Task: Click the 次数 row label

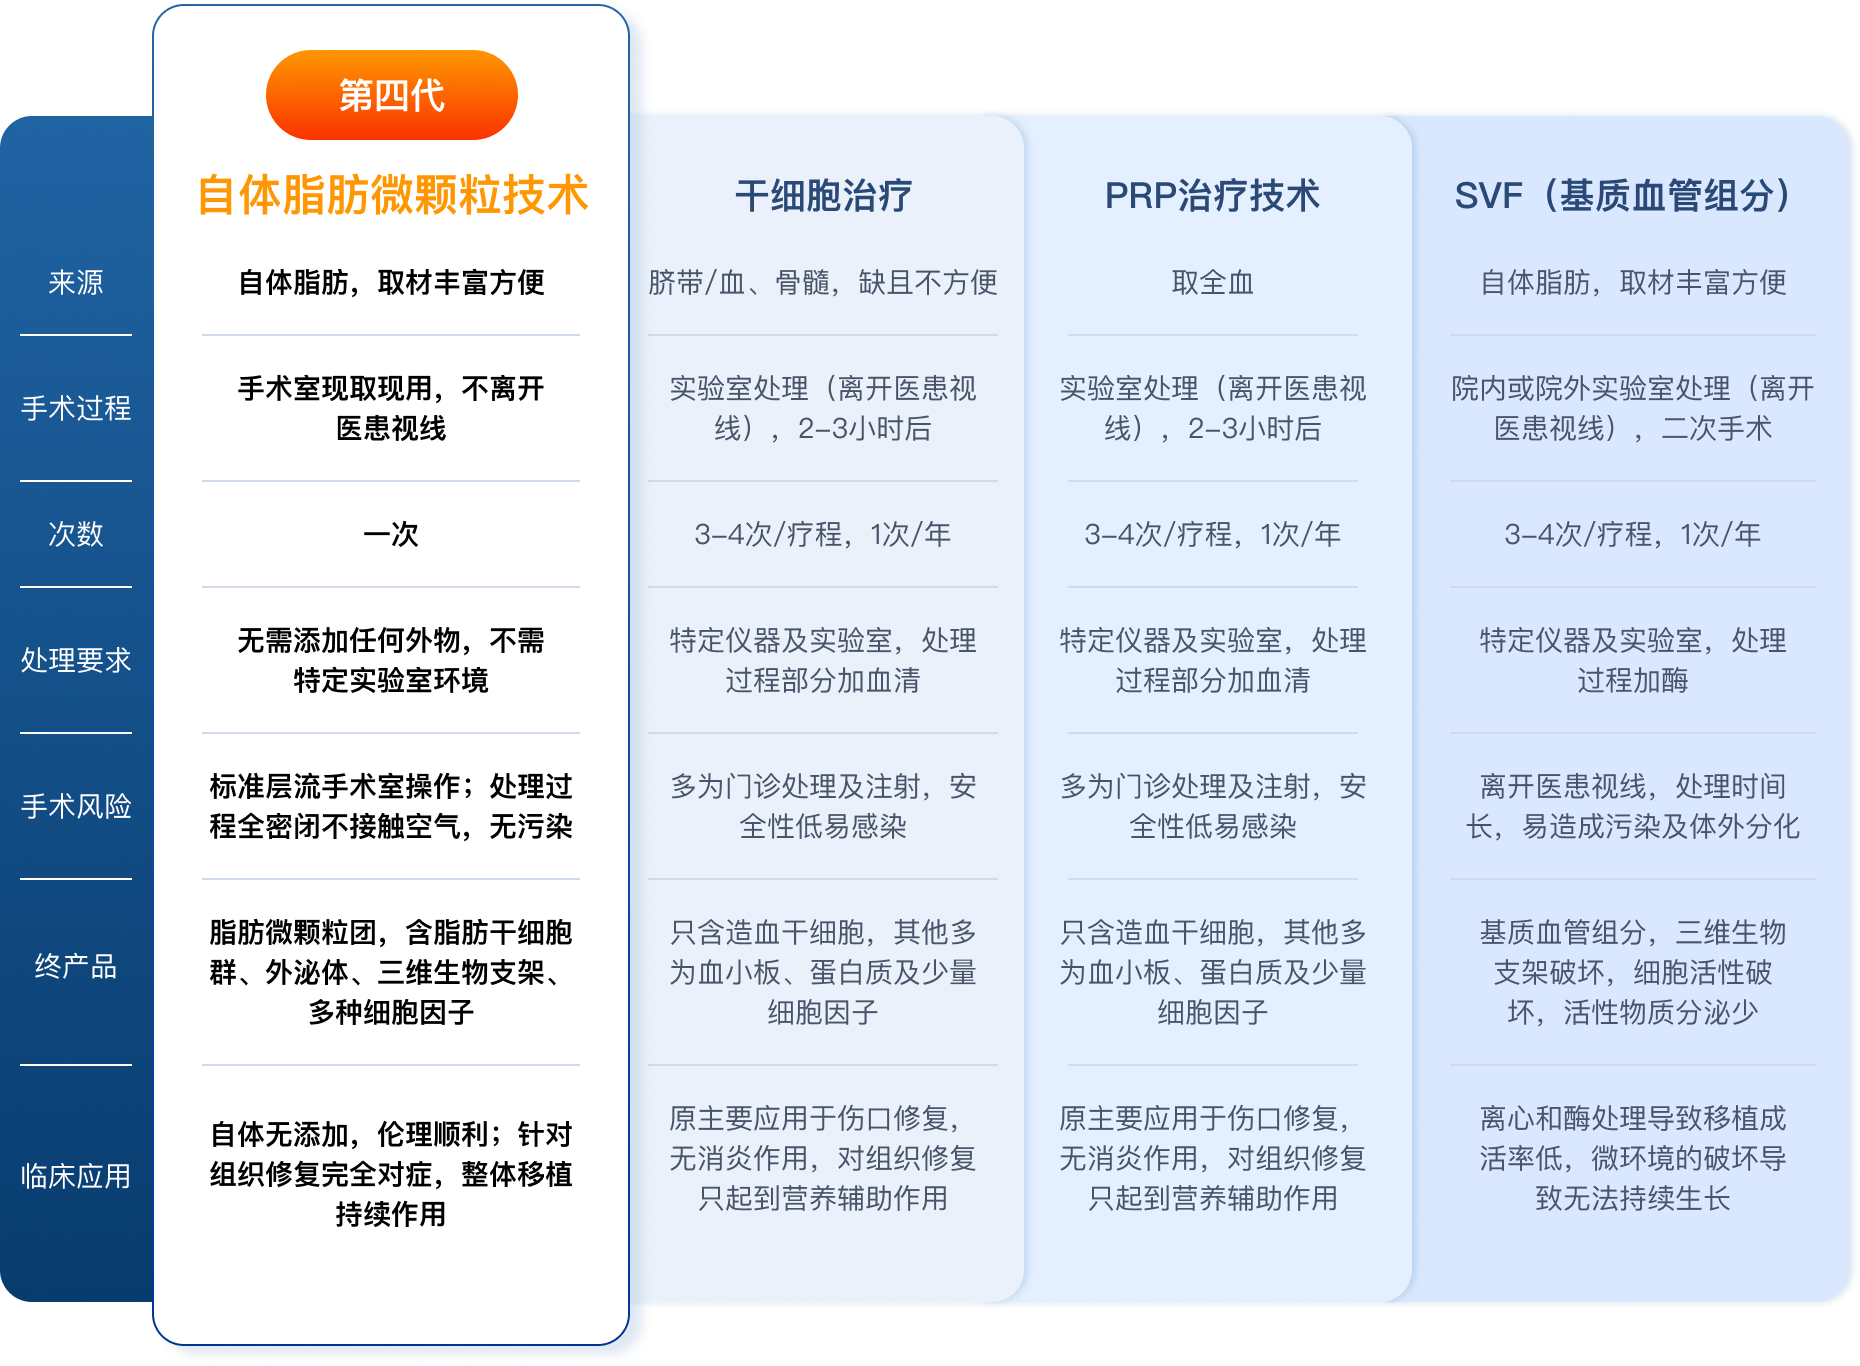Action: click(x=76, y=534)
